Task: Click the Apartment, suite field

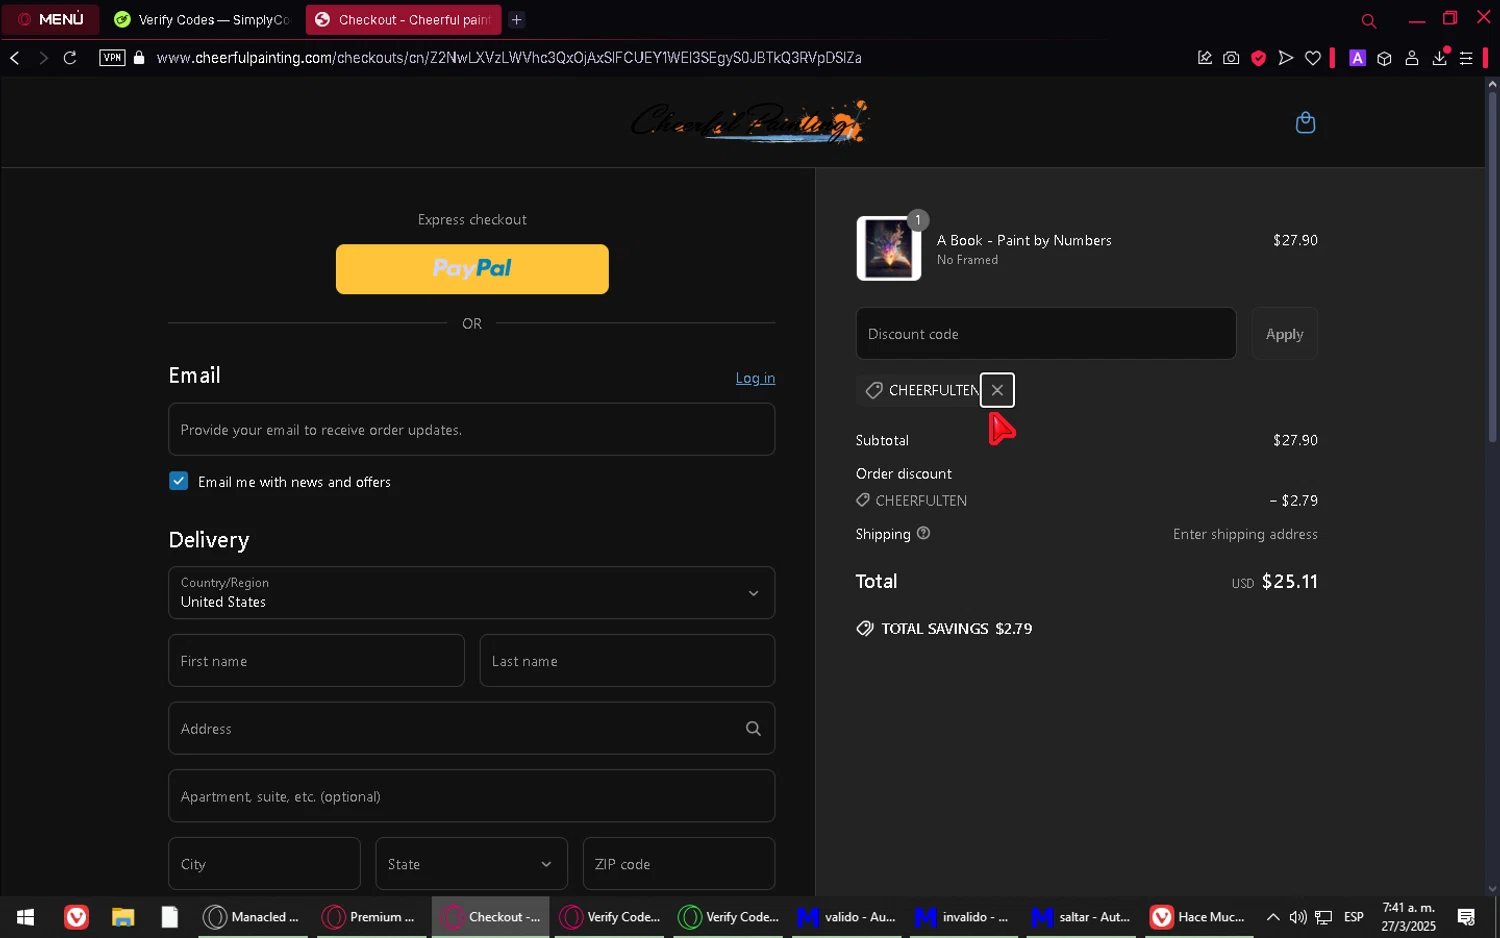Action: (x=472, y=796)
